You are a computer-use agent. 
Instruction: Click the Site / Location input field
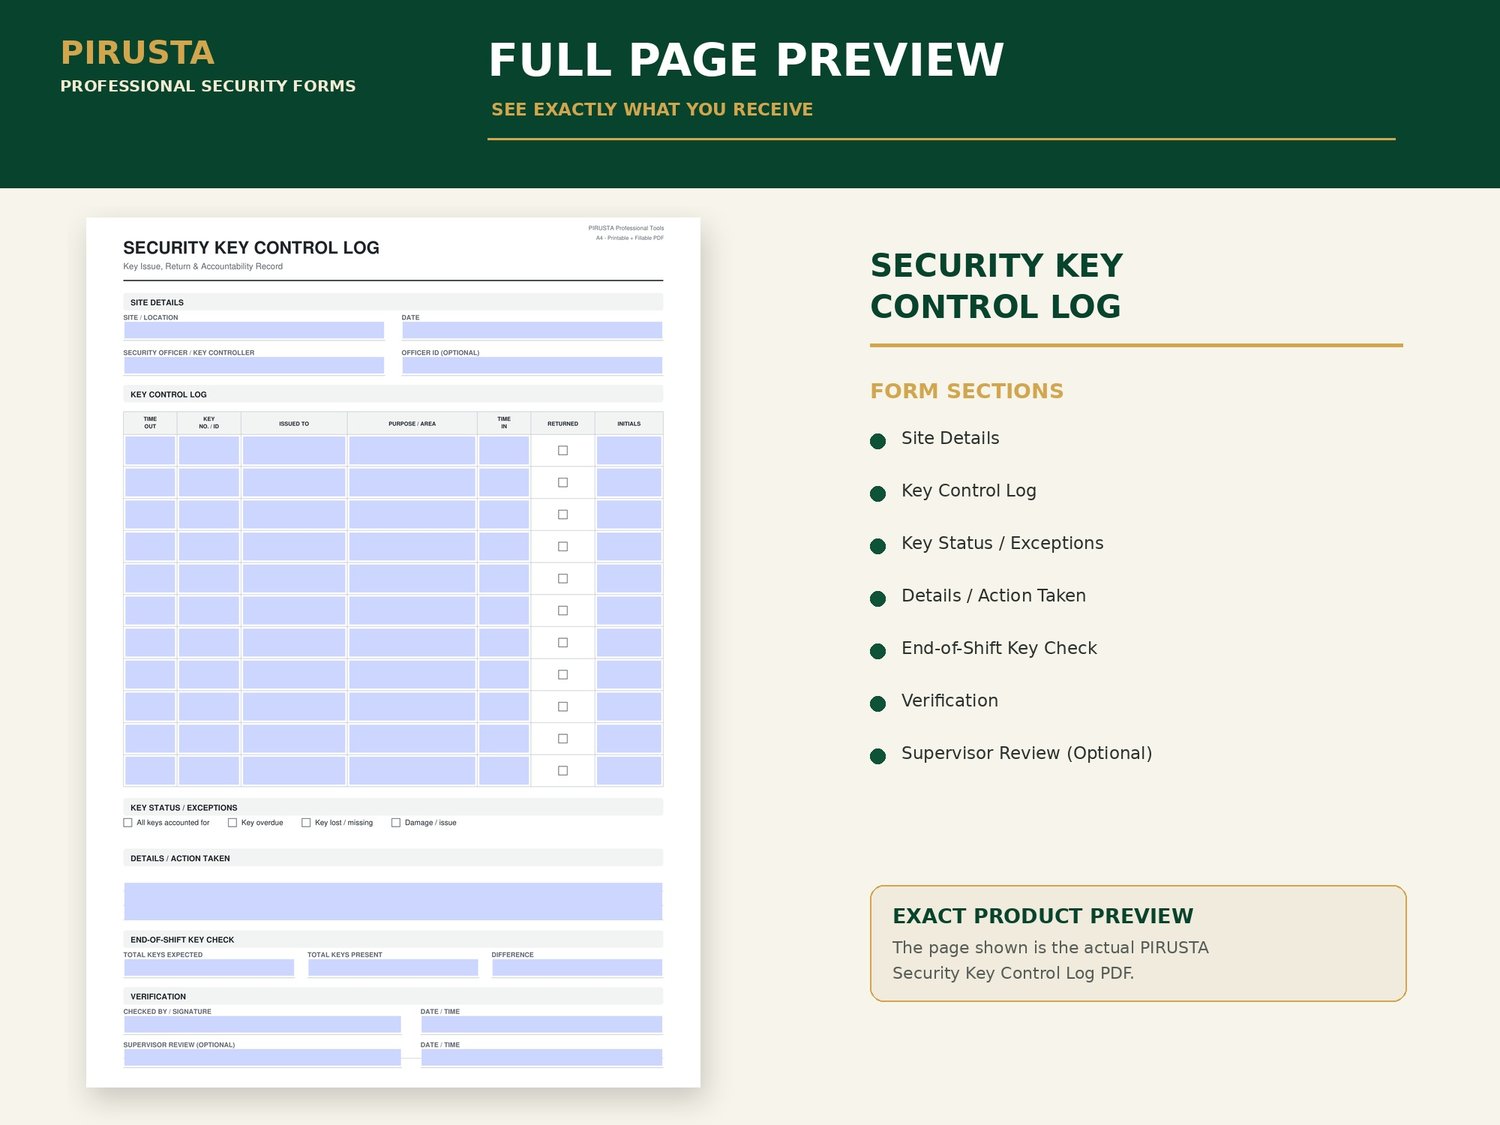[254, 330]
